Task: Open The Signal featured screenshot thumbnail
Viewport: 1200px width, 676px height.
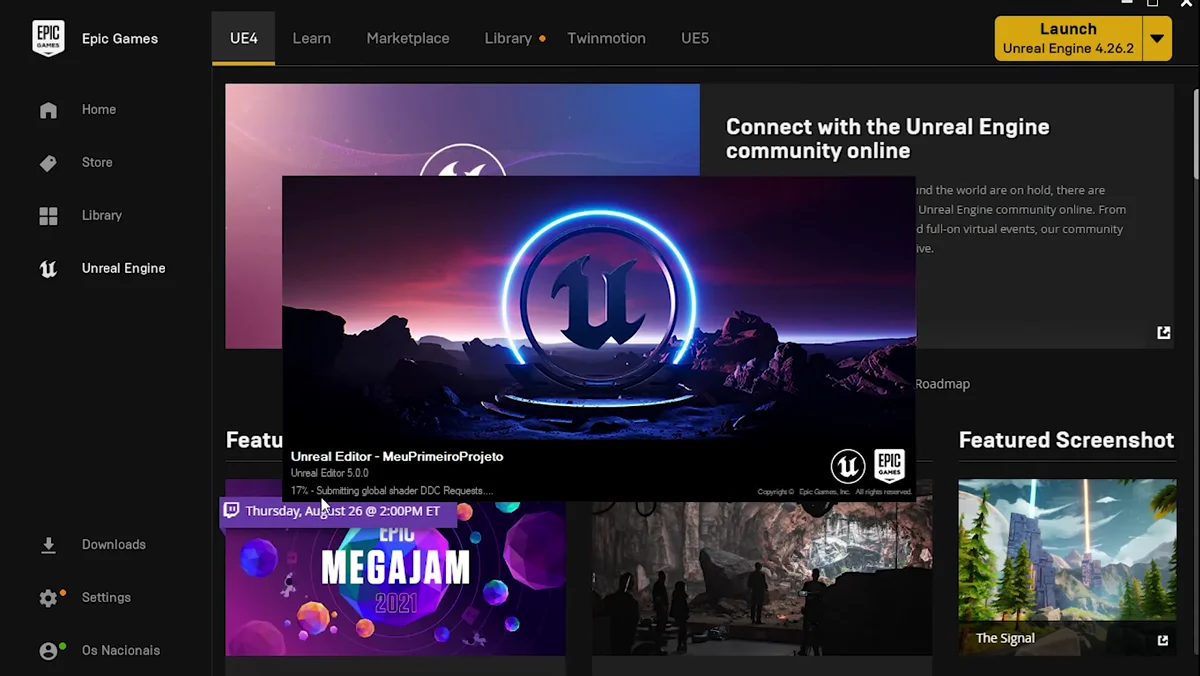Action: coord(1067,567)
